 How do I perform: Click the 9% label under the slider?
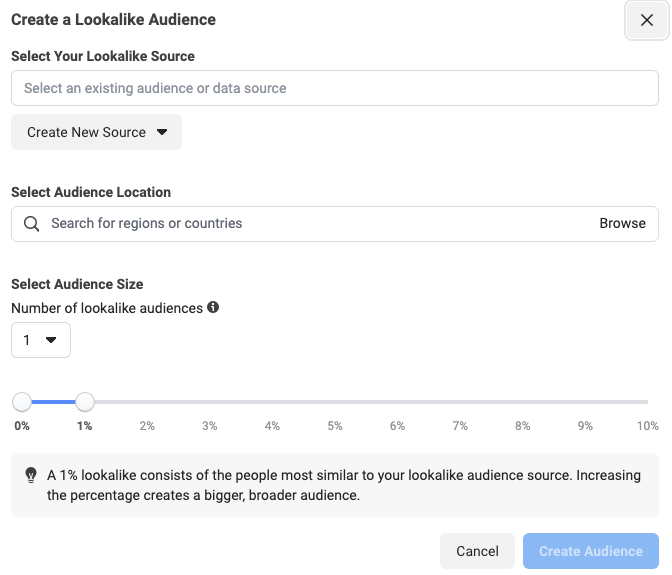click(x=585, y=426)
